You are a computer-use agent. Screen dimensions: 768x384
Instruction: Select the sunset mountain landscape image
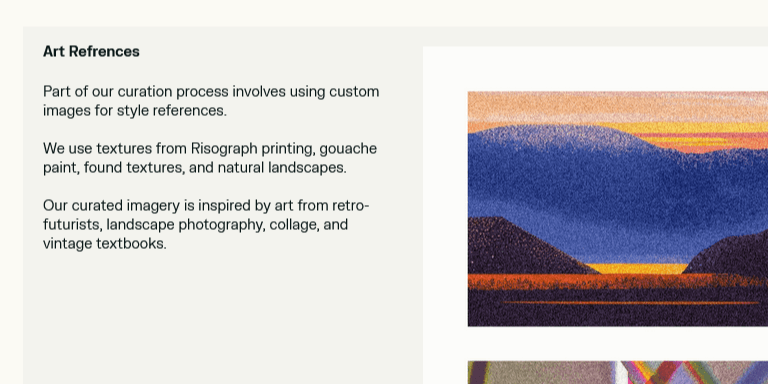click(x=618, y=209)
